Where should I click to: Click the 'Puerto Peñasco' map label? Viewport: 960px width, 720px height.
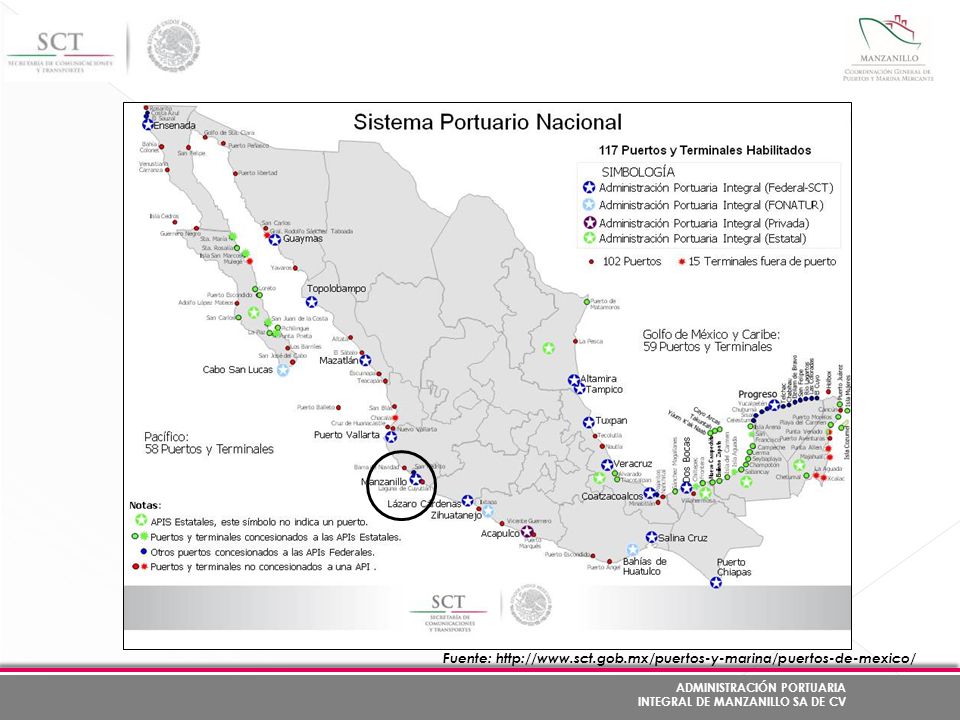[248, 146]
